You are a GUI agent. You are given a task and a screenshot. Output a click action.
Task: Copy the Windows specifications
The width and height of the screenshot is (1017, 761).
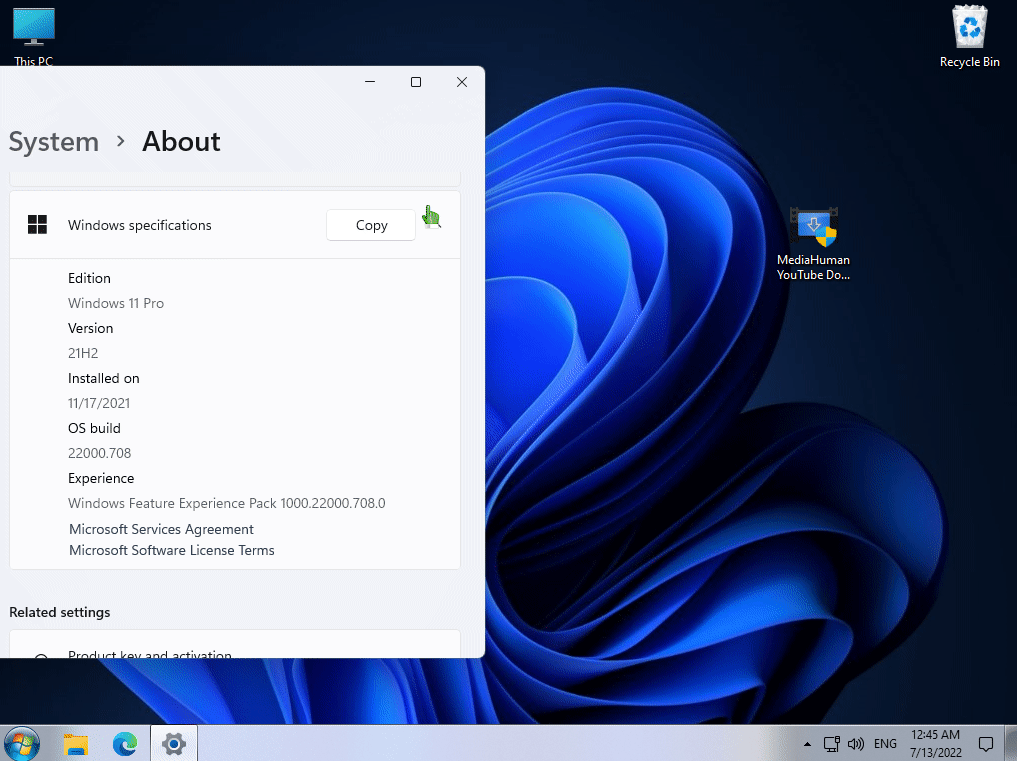[371, 225]
